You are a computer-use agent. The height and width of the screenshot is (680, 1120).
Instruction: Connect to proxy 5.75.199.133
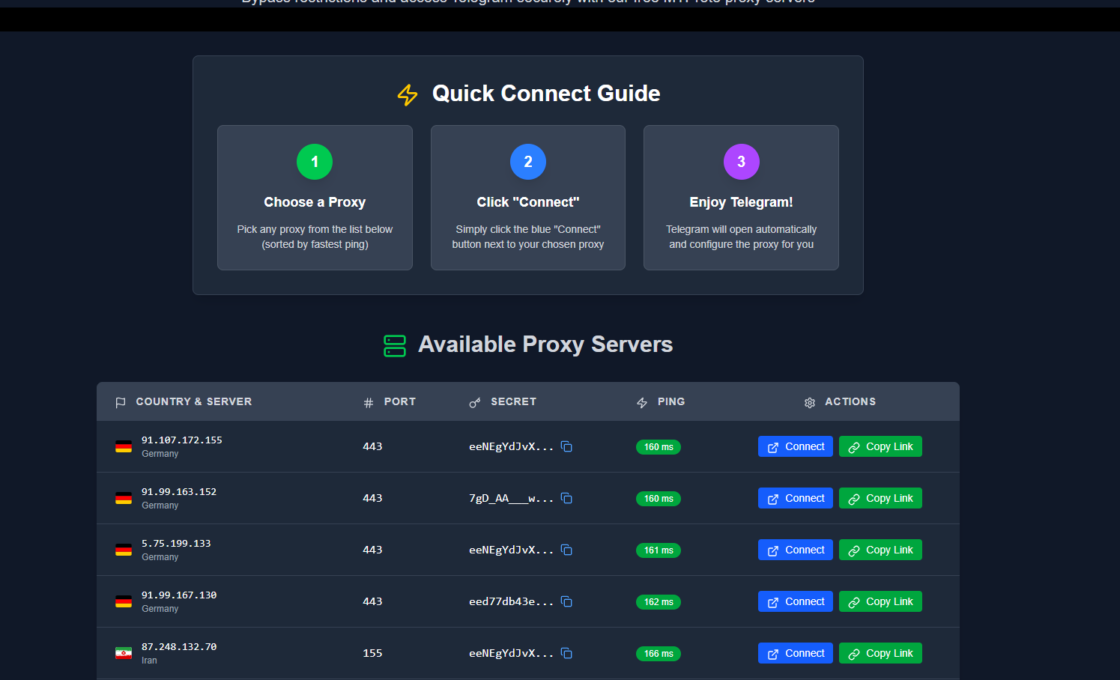coord(795,550)
